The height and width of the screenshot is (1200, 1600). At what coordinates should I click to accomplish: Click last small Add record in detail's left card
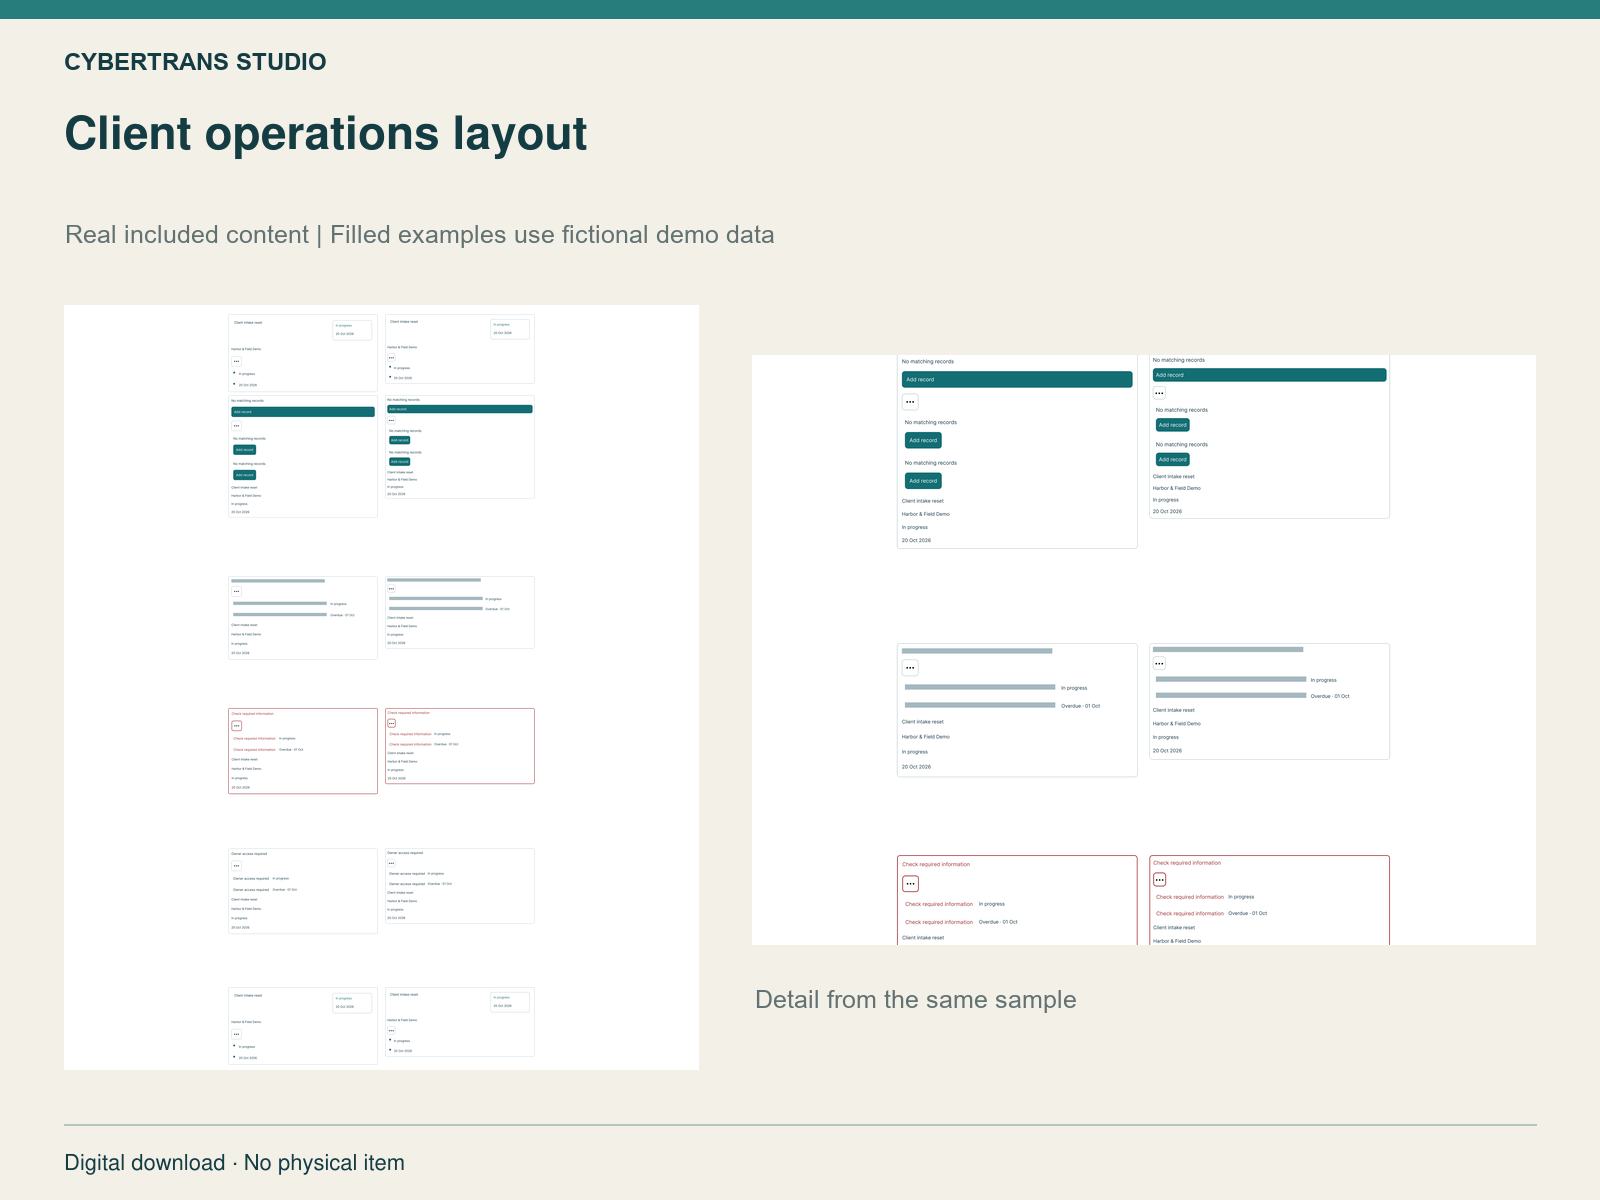tap(923, 481)
